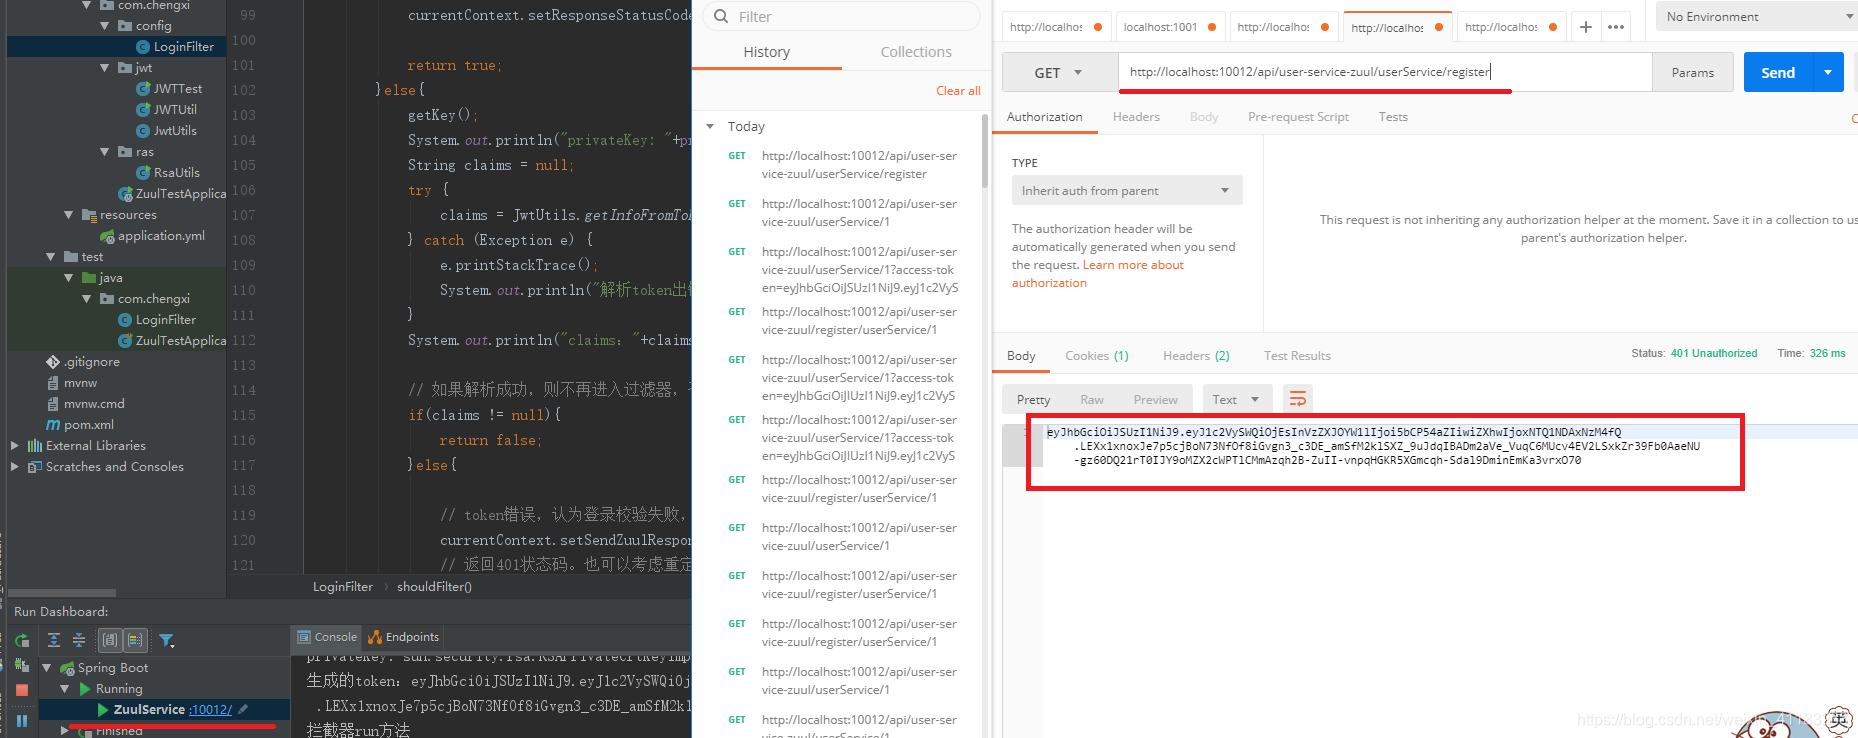
Task: Click the shouldFilter() breadcrumb in the editor
Action: pos(434,587)
